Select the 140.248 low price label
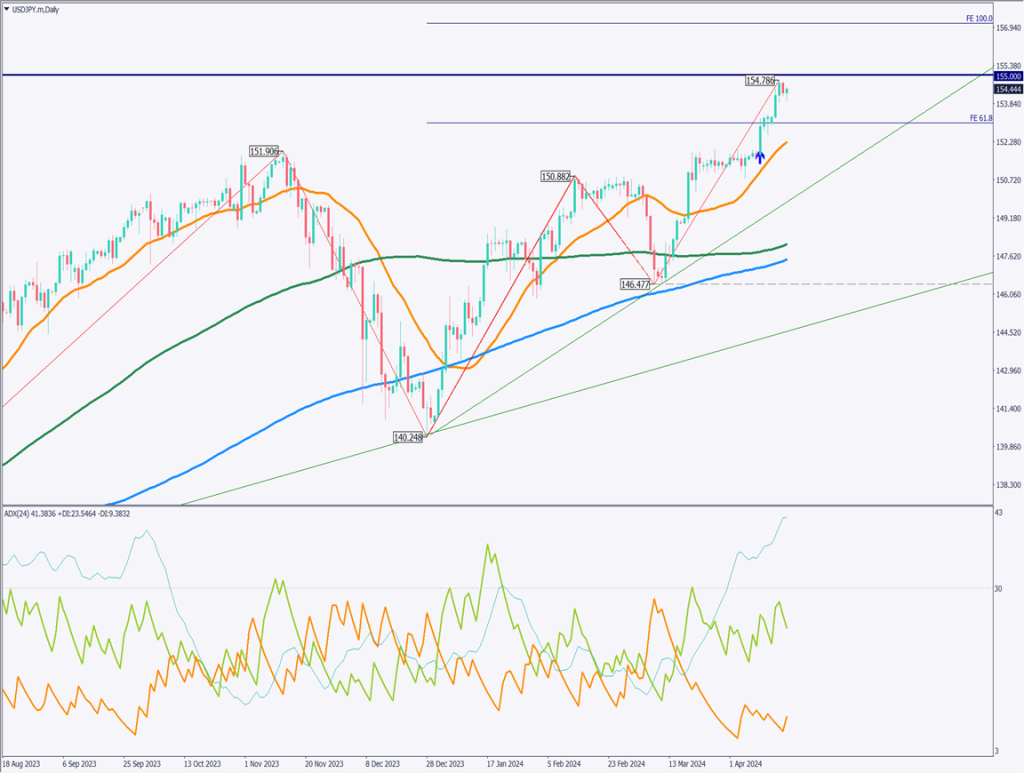The width and height of the screenshot is (1024, 773). coord(409,438)
